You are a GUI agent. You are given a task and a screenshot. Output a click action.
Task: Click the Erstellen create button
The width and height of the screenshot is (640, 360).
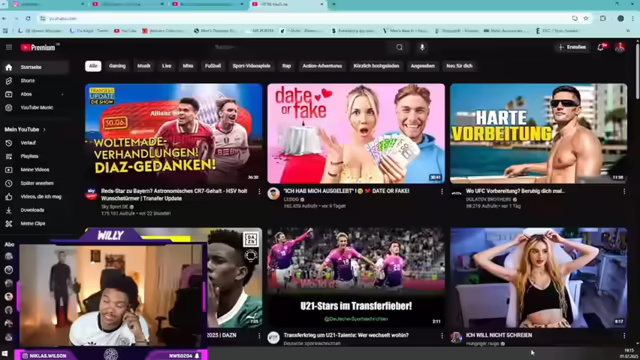tap(572, 47)
